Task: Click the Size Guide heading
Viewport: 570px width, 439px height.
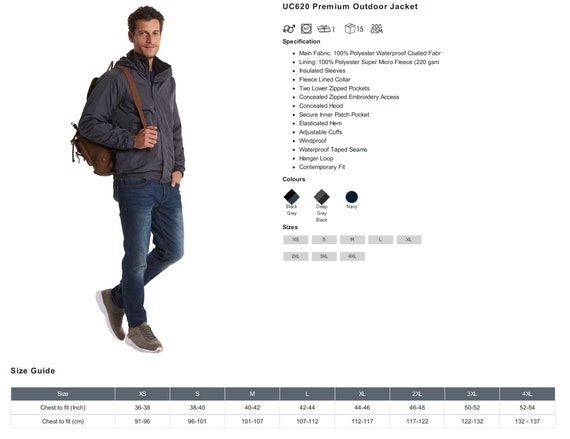Action: (x=33, y=371)
